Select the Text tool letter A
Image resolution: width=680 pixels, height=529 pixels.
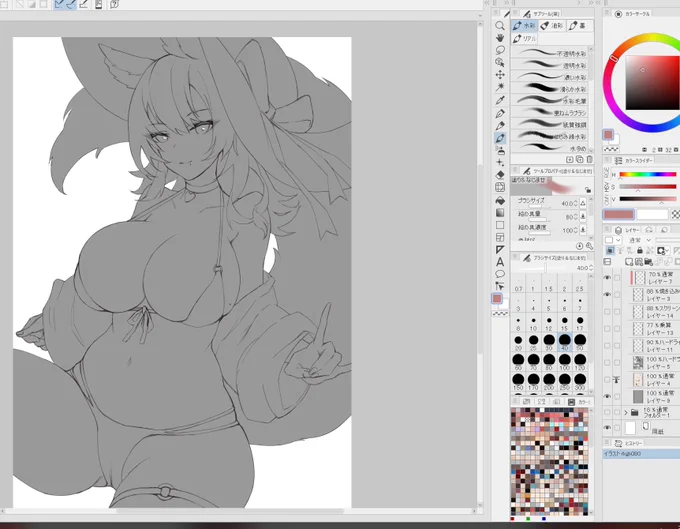(500, 262)
